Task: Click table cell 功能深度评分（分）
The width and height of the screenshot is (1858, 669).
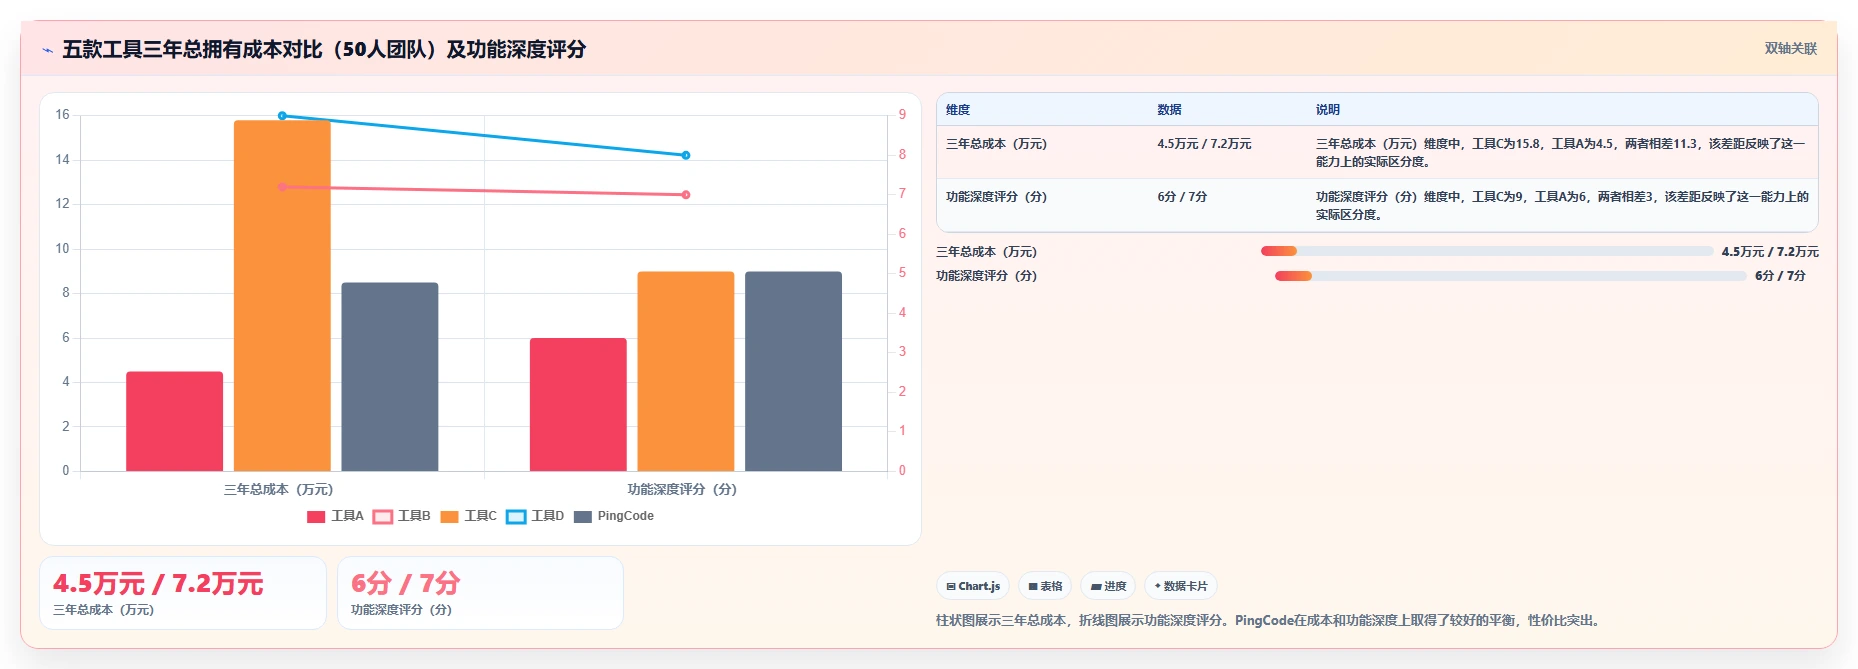Action: [996, 197]
